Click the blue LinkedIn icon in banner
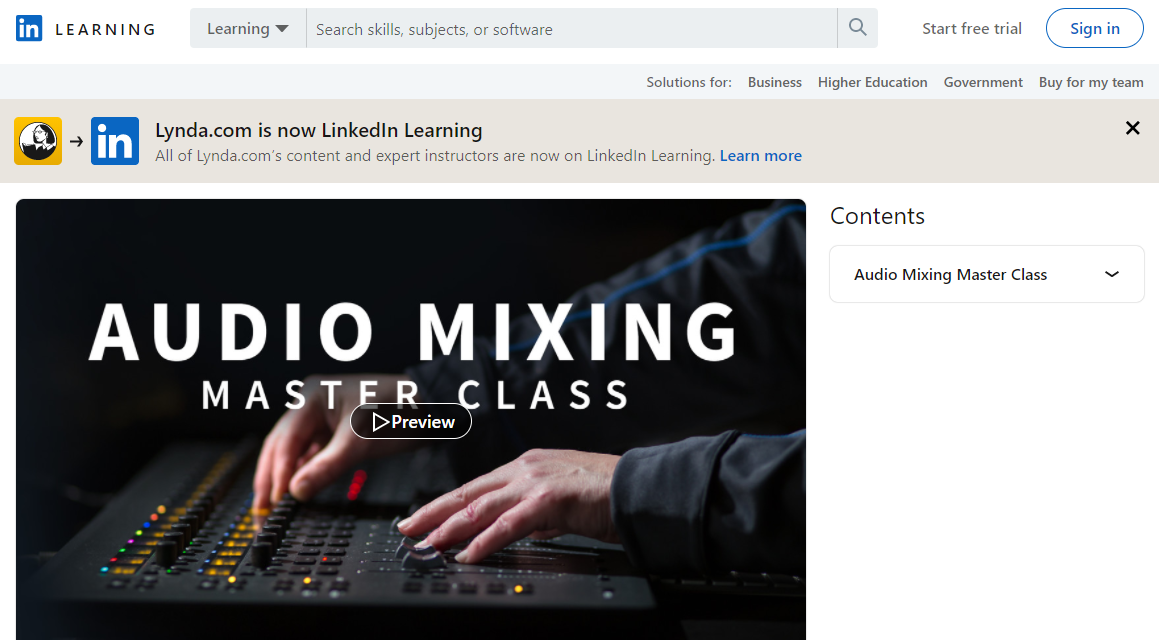 click(x=115, y=140)
